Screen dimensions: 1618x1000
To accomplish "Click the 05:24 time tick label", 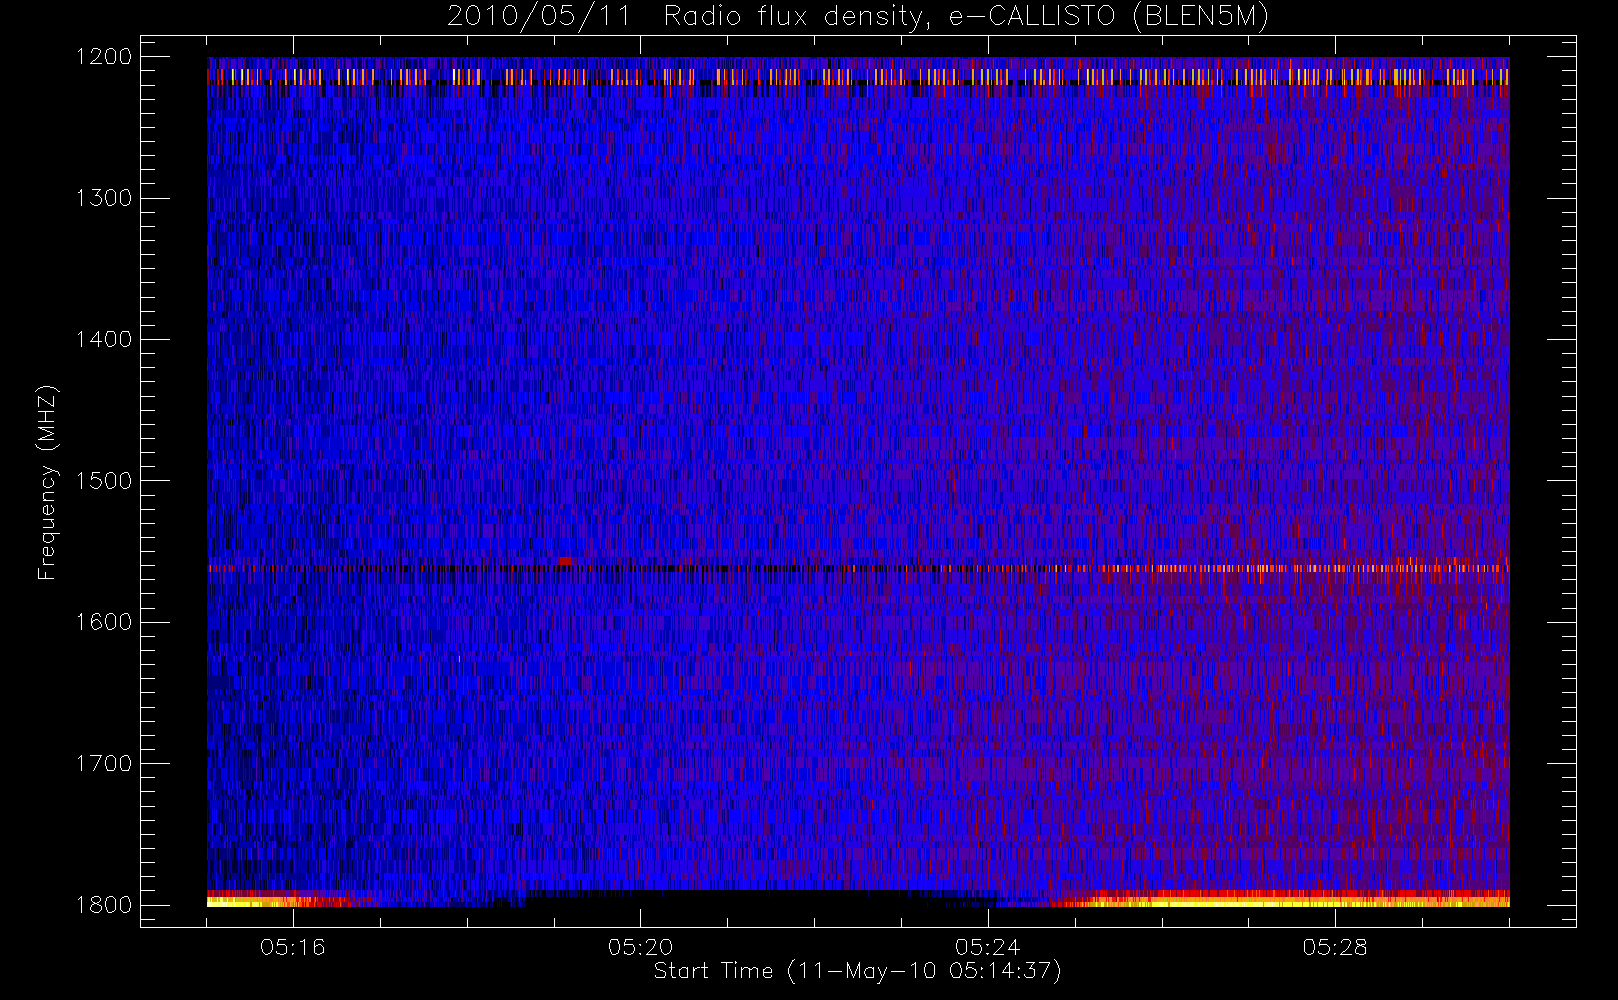I will [x=988, y=947].
